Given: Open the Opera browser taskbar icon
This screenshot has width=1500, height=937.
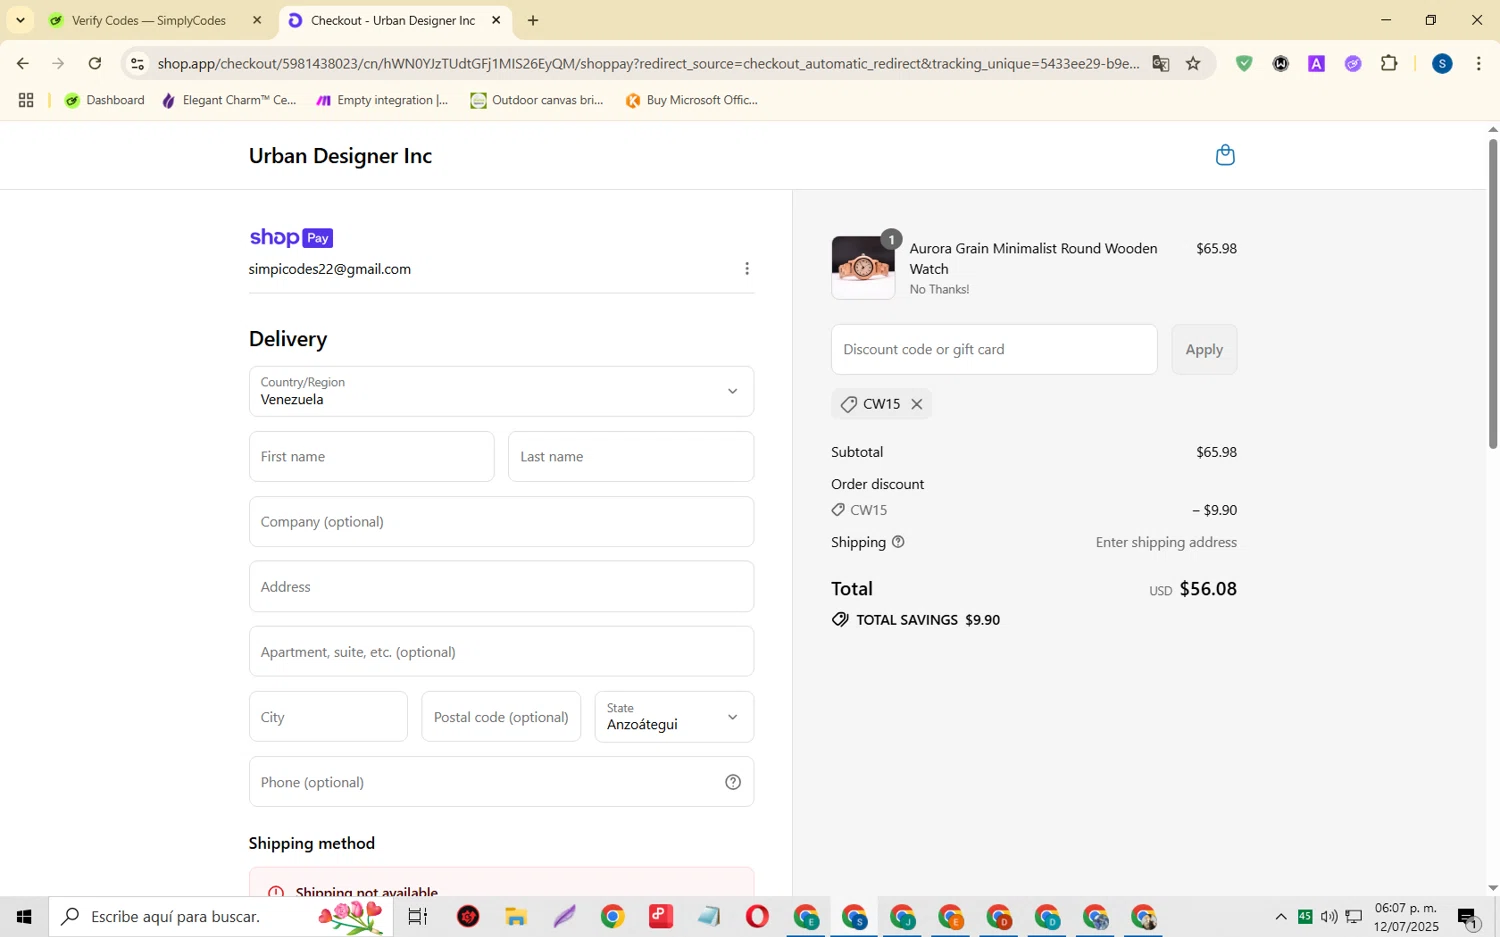Looking at the screenshot, I should (x=757, y=916).
